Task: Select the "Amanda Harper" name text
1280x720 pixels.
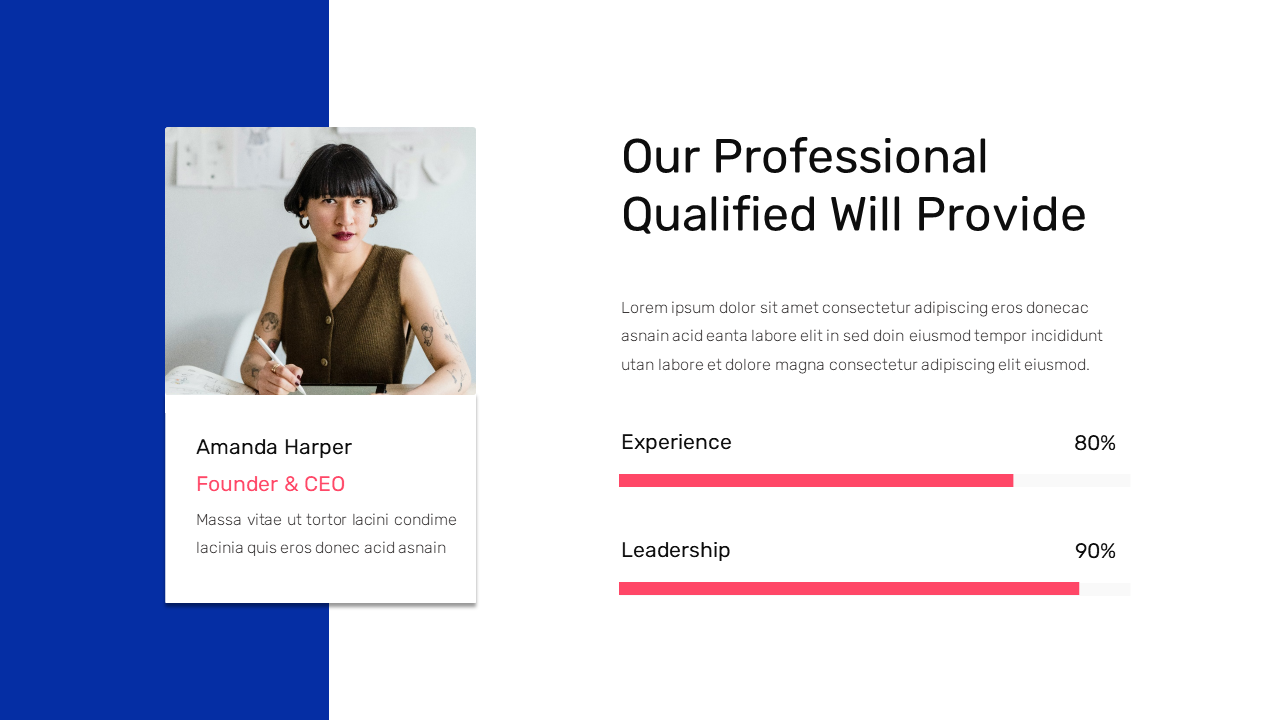Action: click(x=274, y=447)
